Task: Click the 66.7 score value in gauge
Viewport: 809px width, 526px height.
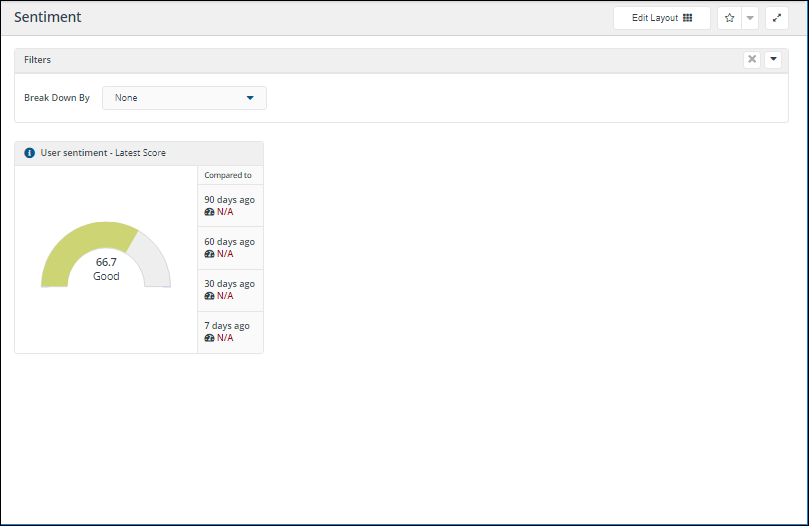Action: click(x=106, y=262)
